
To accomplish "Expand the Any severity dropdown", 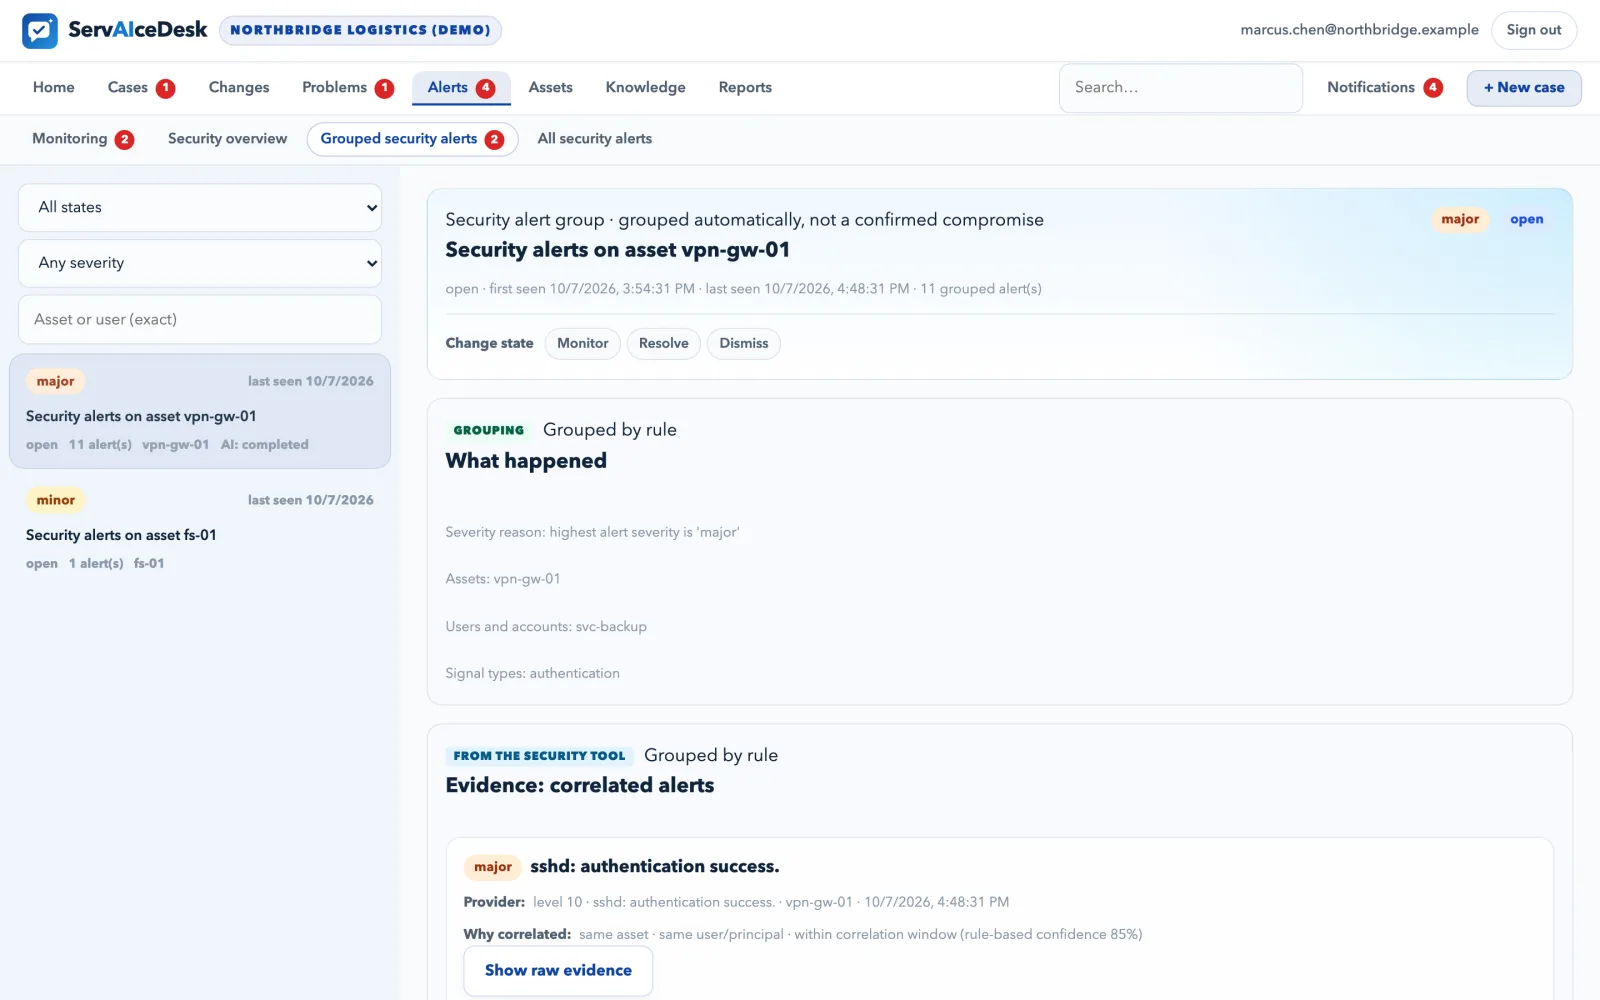I will 200,263.
